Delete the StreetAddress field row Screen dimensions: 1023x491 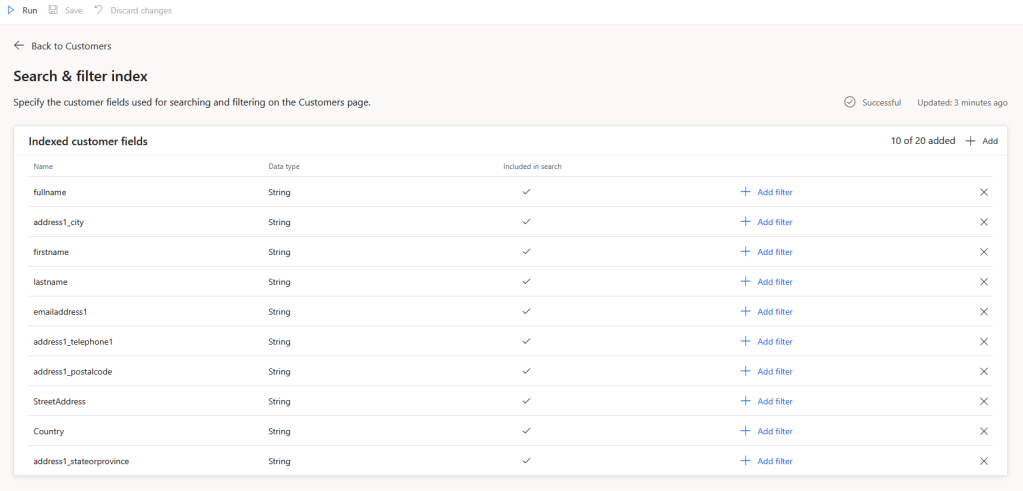click(983, 401)
